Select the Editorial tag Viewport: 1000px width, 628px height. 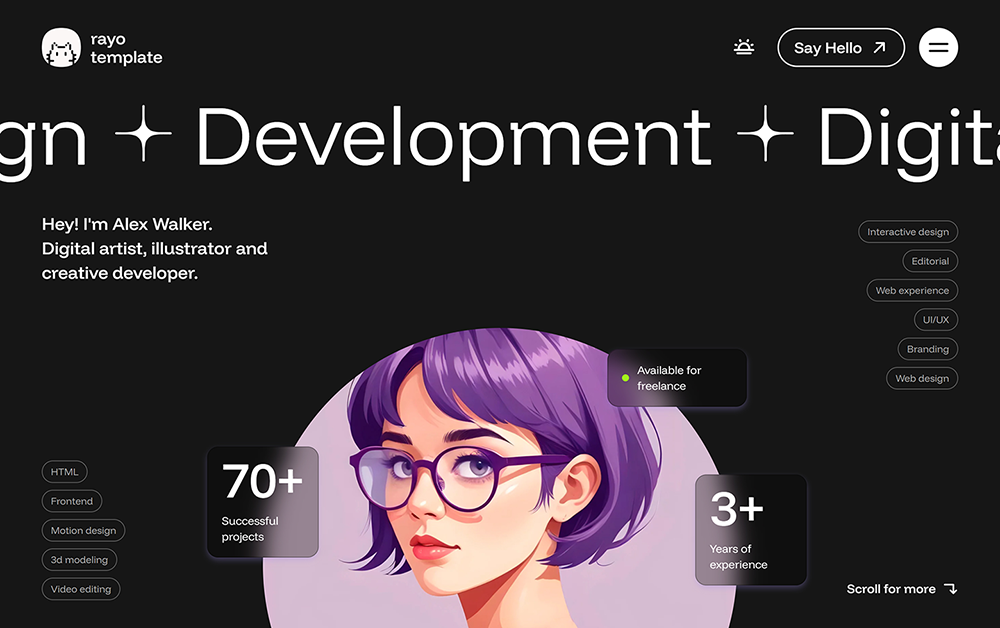929,261
